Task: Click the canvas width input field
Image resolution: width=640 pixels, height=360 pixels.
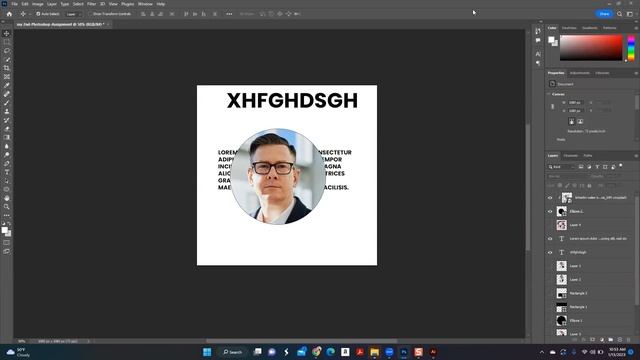Action: [576, 102]
